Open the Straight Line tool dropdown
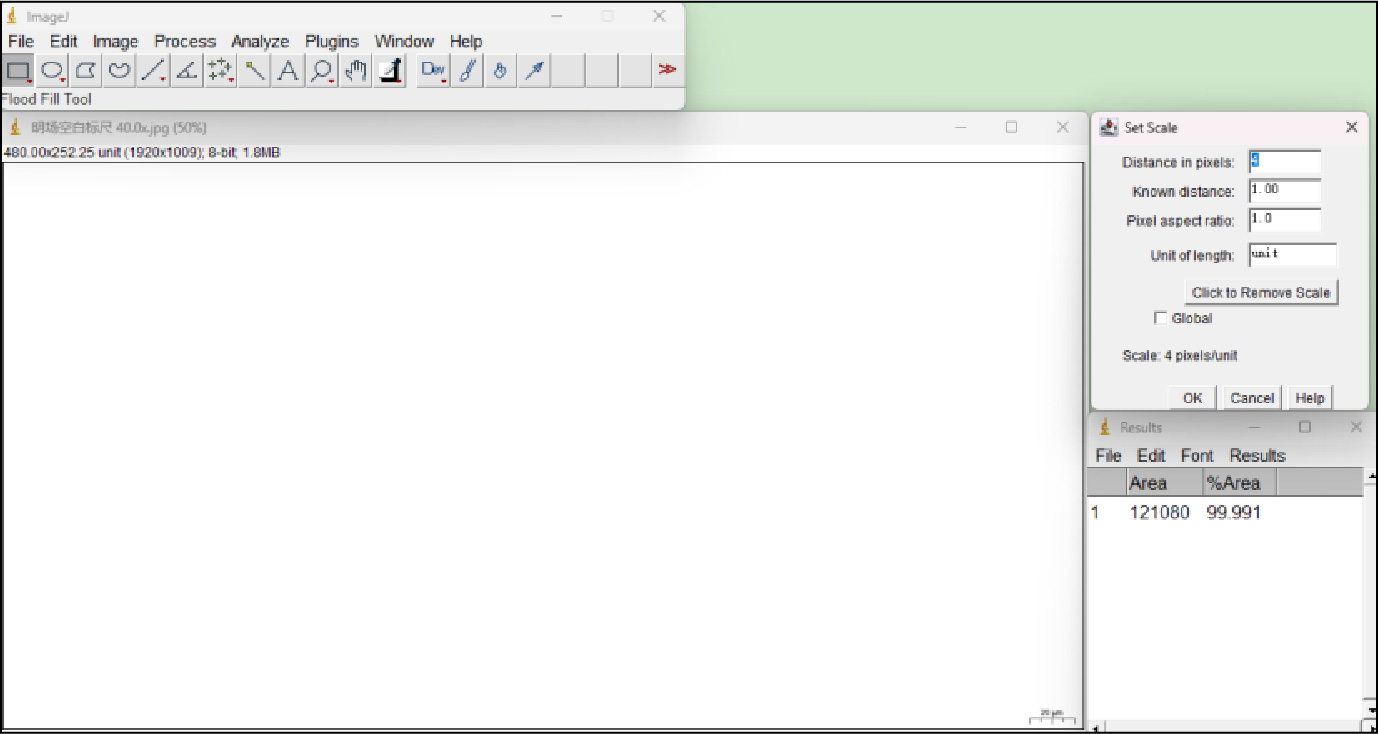This screenshot has height=734, width=1378. tap(153, 70)
